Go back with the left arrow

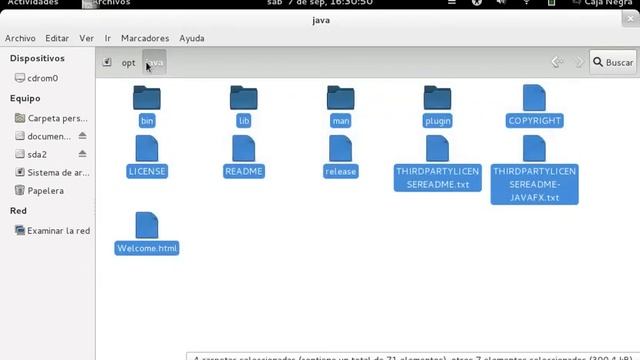pos(558,62)
